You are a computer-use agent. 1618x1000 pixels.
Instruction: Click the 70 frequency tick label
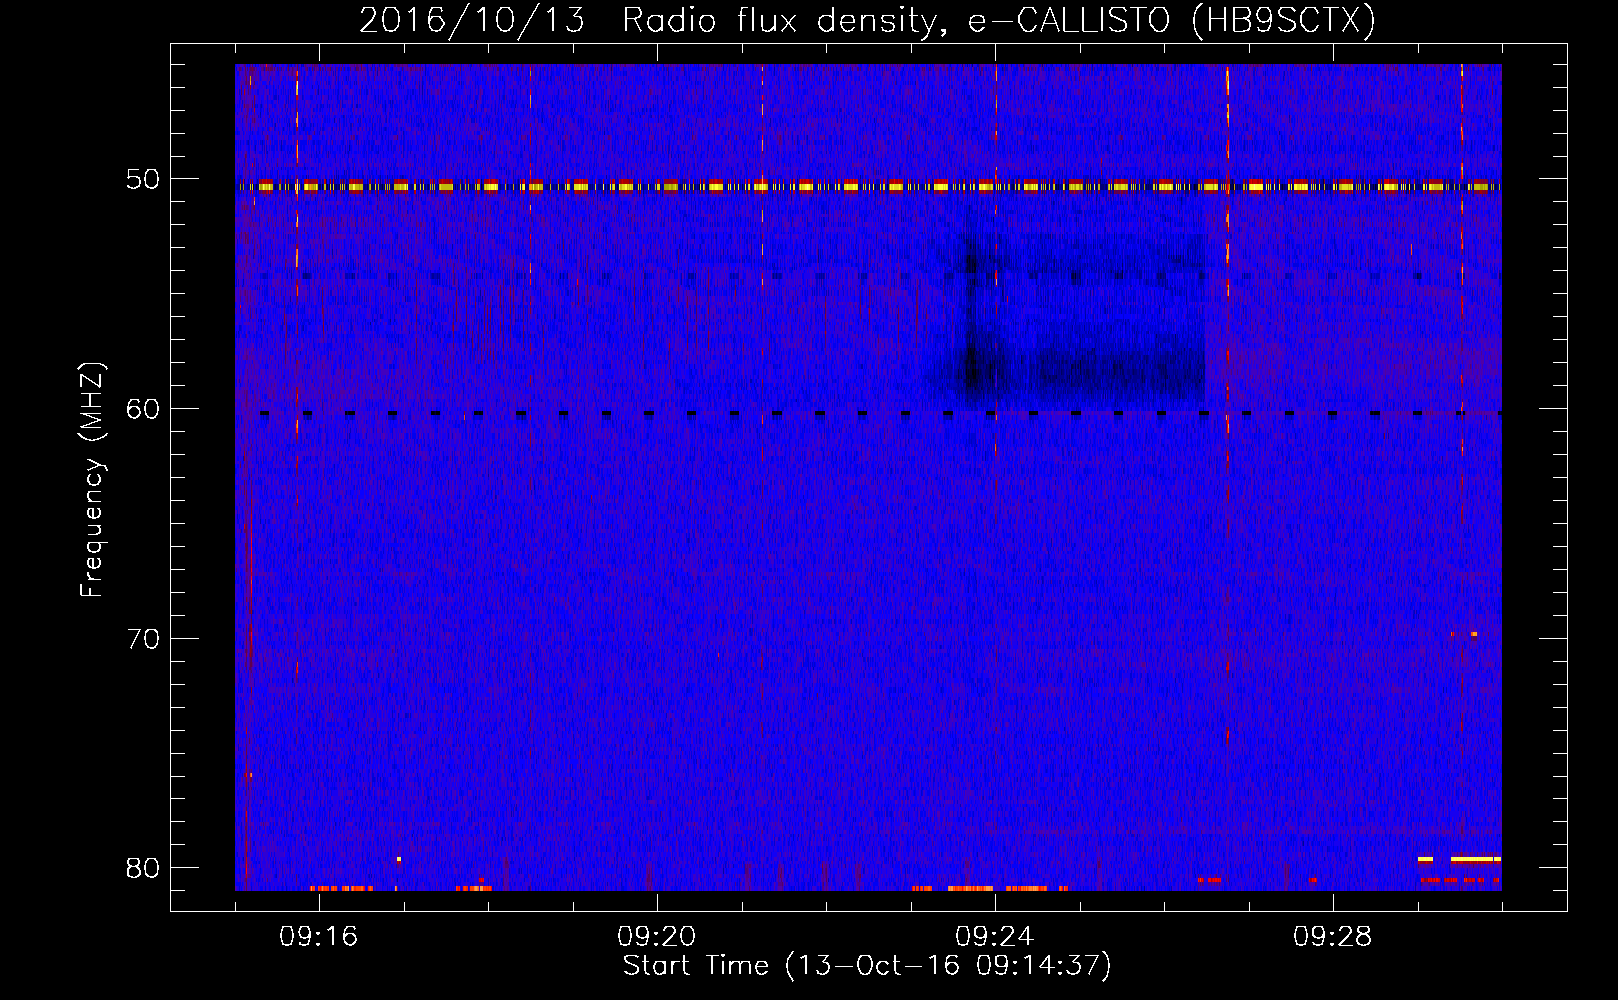click(x=143, y=639)
